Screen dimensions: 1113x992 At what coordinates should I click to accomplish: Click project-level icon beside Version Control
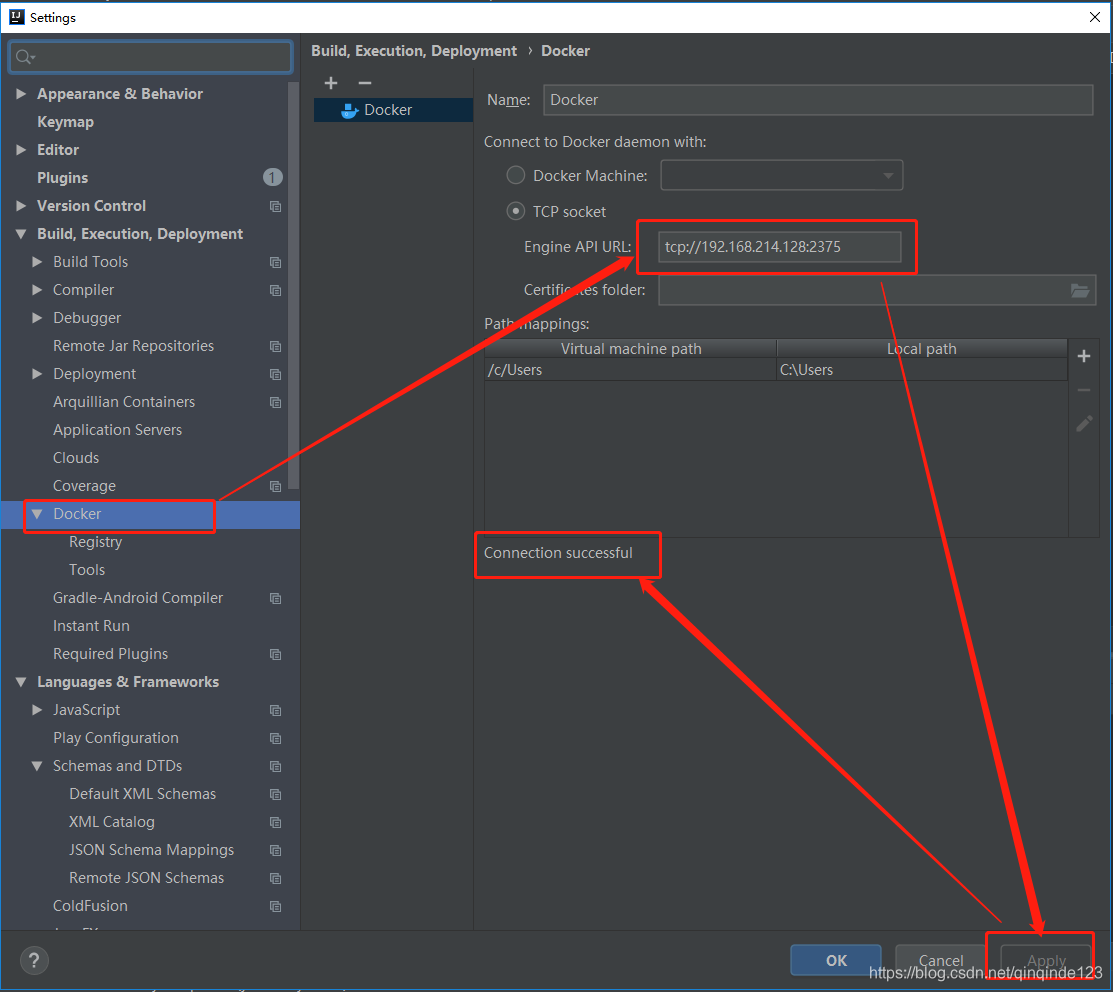tap(275, 206)
